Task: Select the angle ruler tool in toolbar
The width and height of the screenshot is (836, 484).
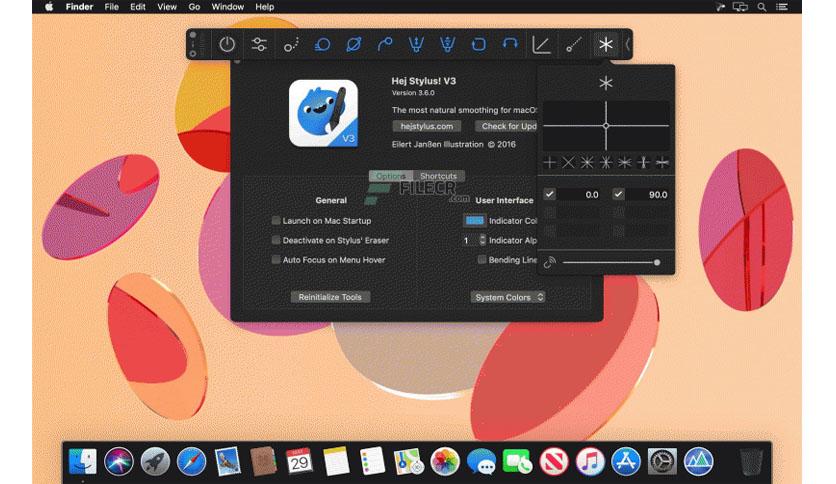Action: tap(541, 44)
